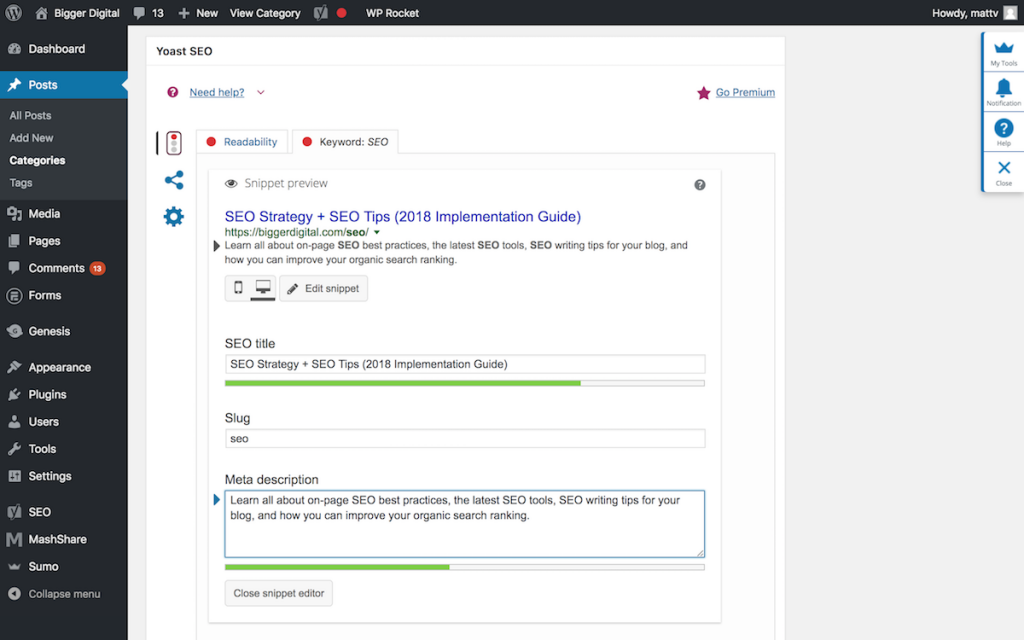Image resolution: width=1024 pixels, height=640 pixels.
Task: Click the Need help? link
Action: [217, 93]
